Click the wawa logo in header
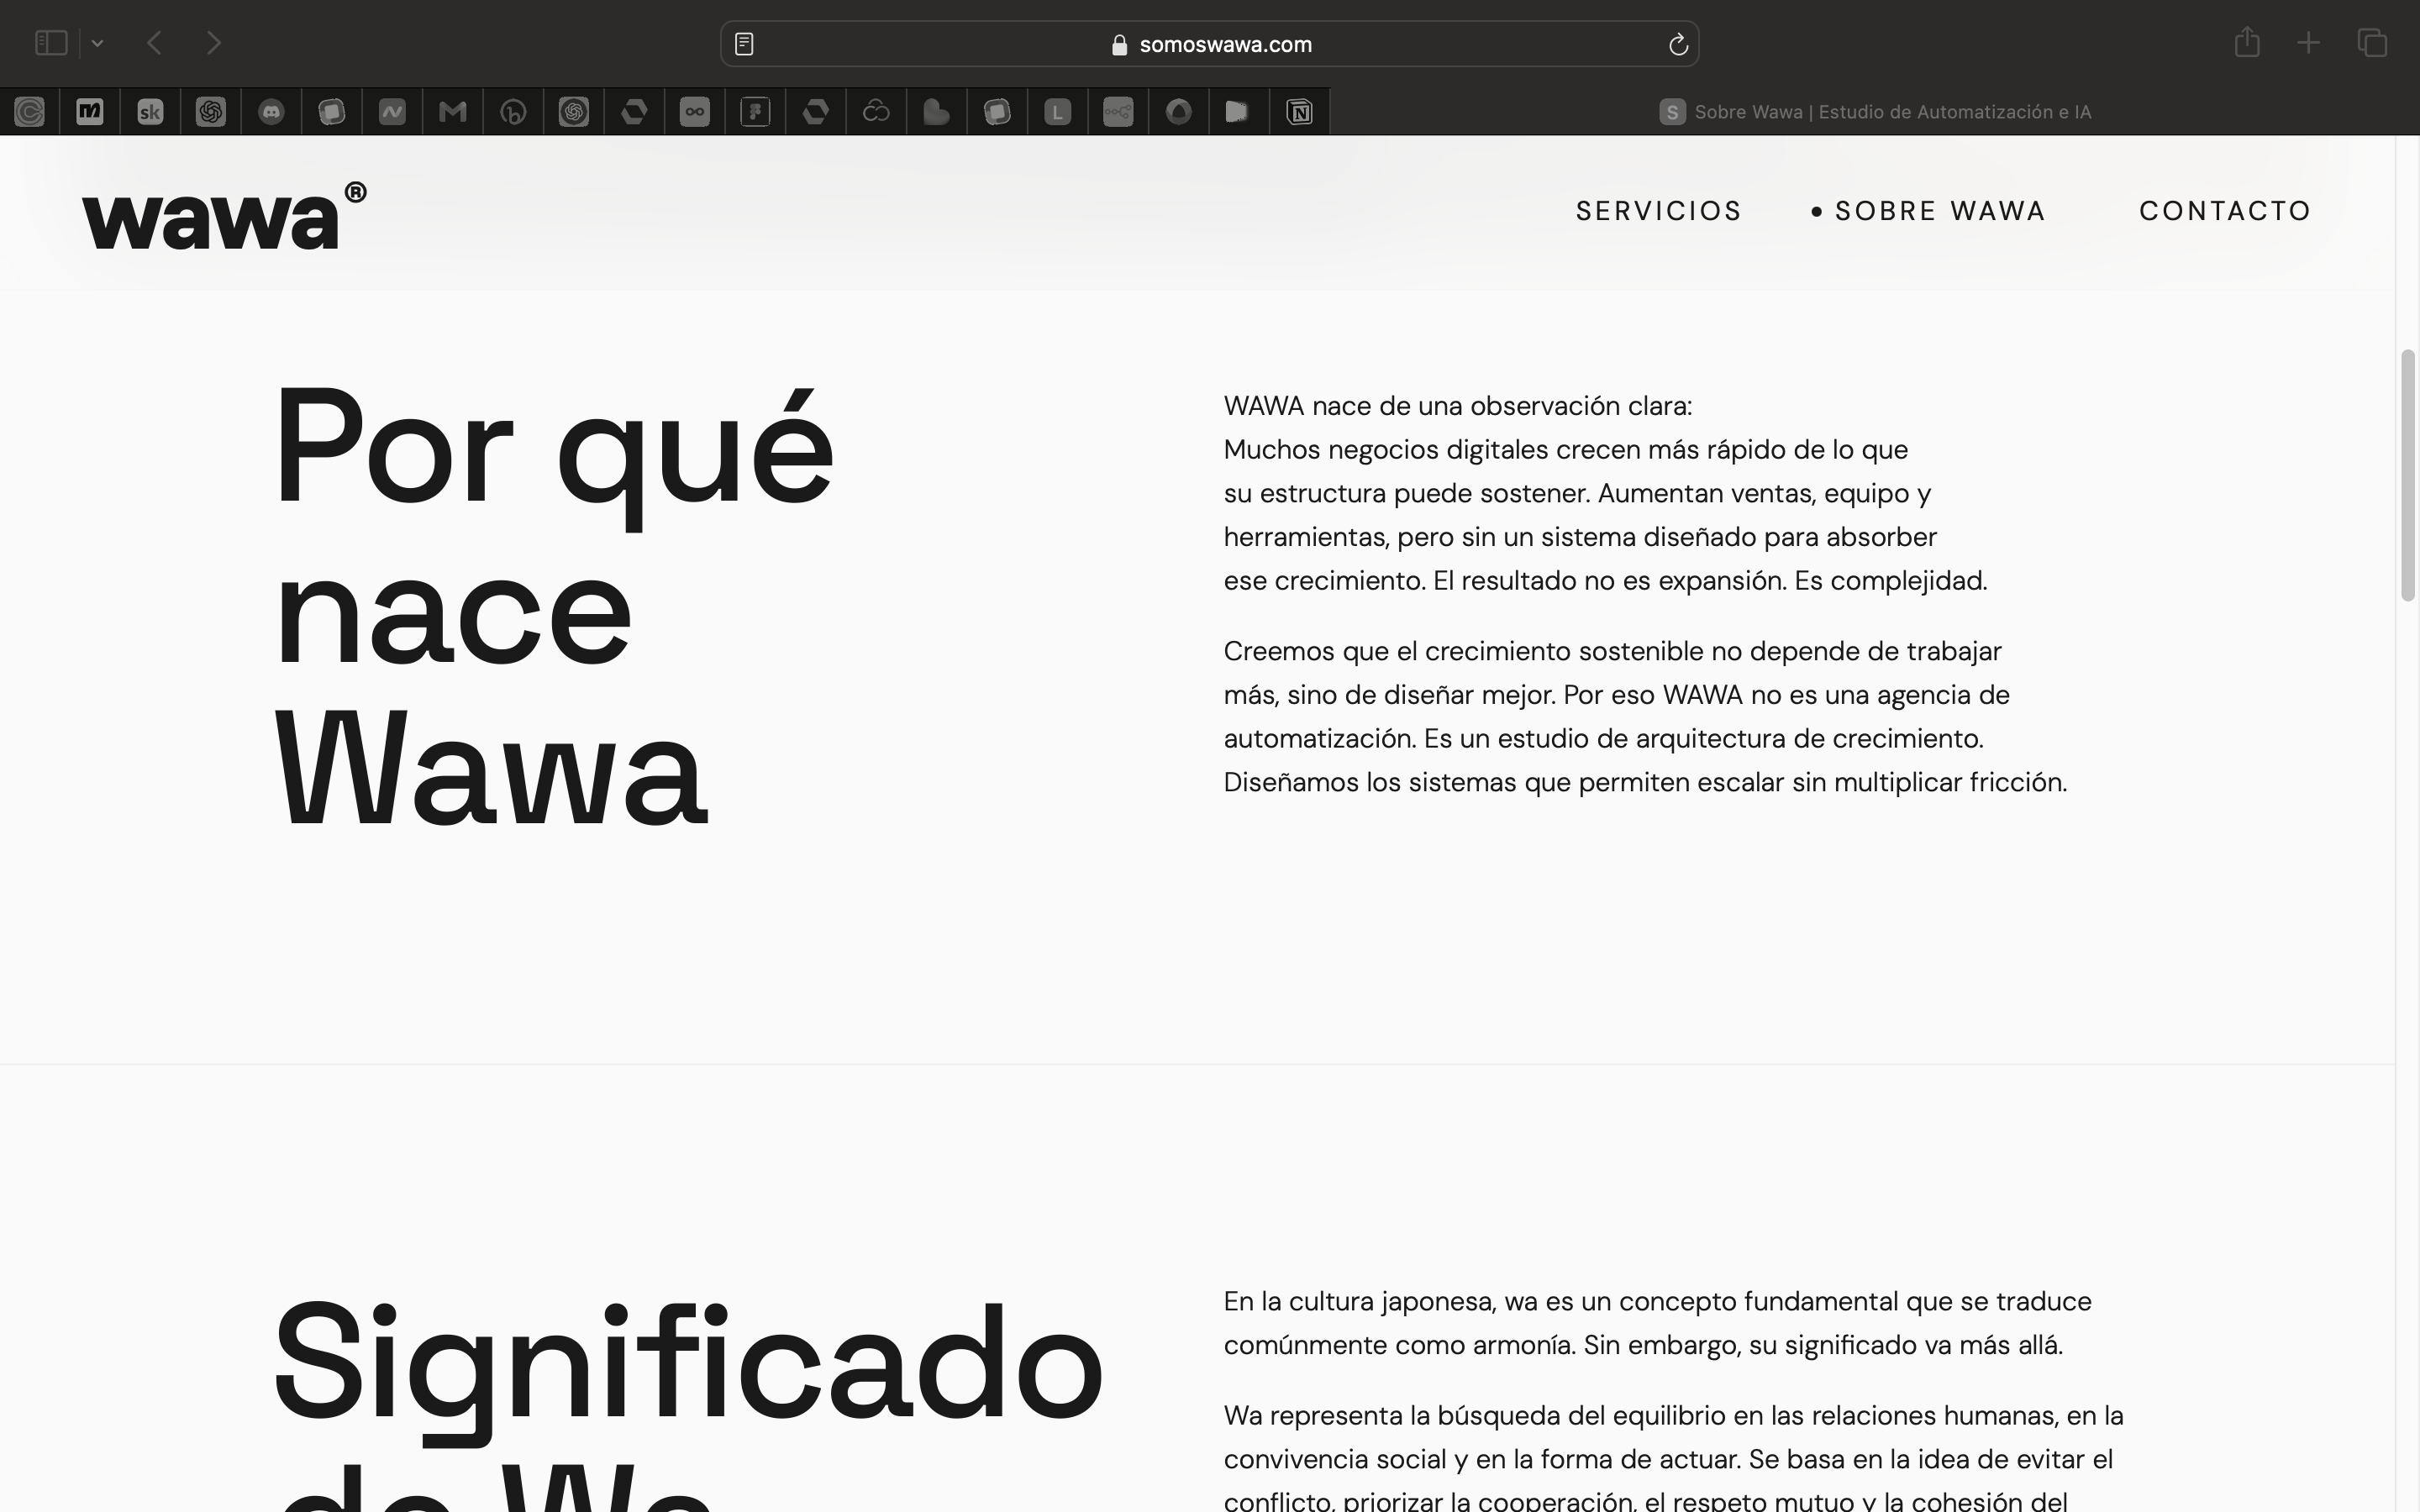Viewport: 2420px width, 1512px height. coord(224,215)
